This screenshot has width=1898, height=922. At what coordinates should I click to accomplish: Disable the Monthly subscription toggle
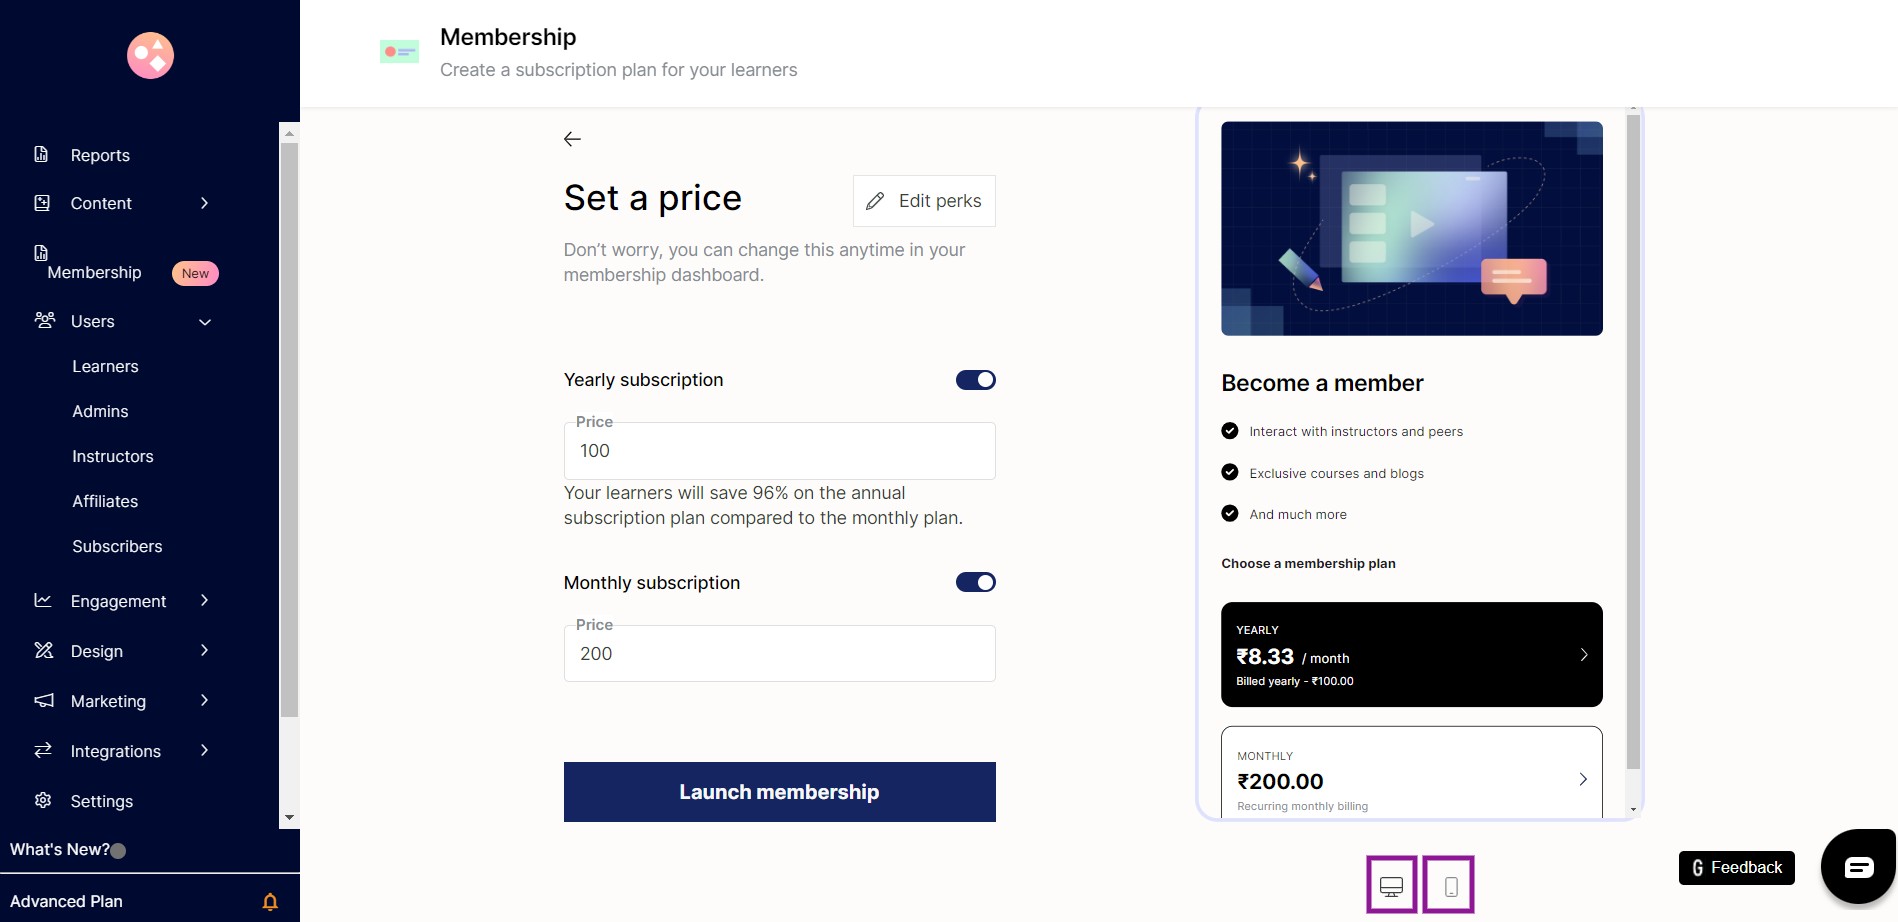[975, 582]
